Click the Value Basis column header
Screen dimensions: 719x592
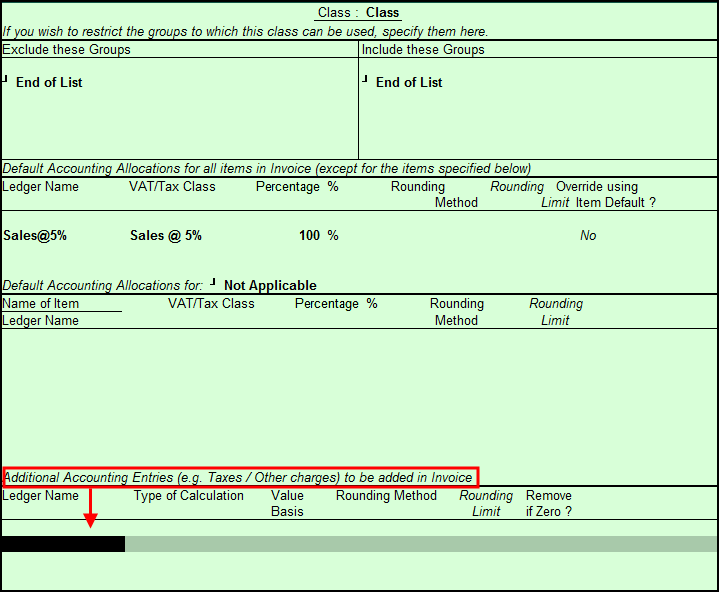pos(287,503)
